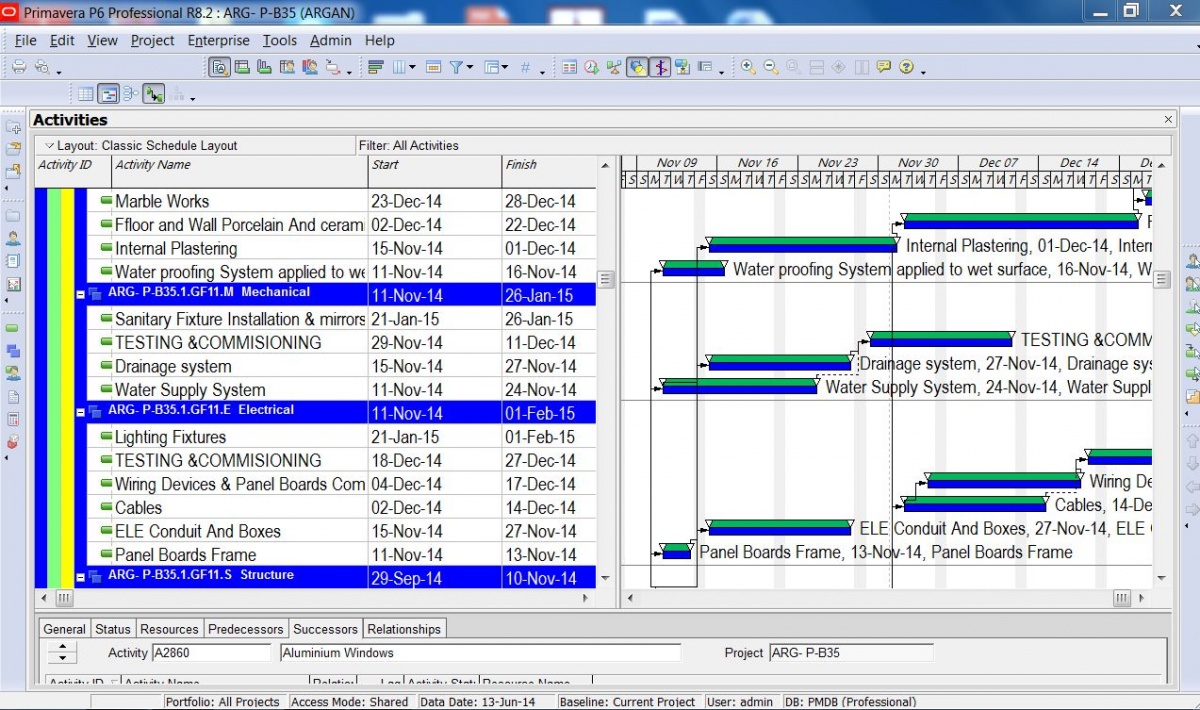
Task: Select the Panel Boards Frame Gantt bar
Action: [x=676, y=551]
